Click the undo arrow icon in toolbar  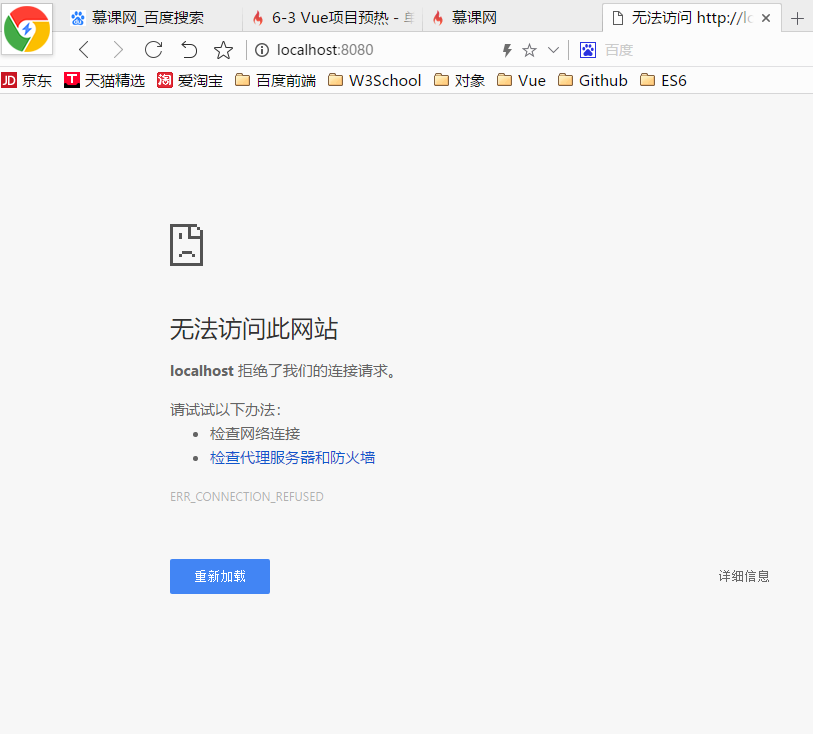tap(188, 49)
